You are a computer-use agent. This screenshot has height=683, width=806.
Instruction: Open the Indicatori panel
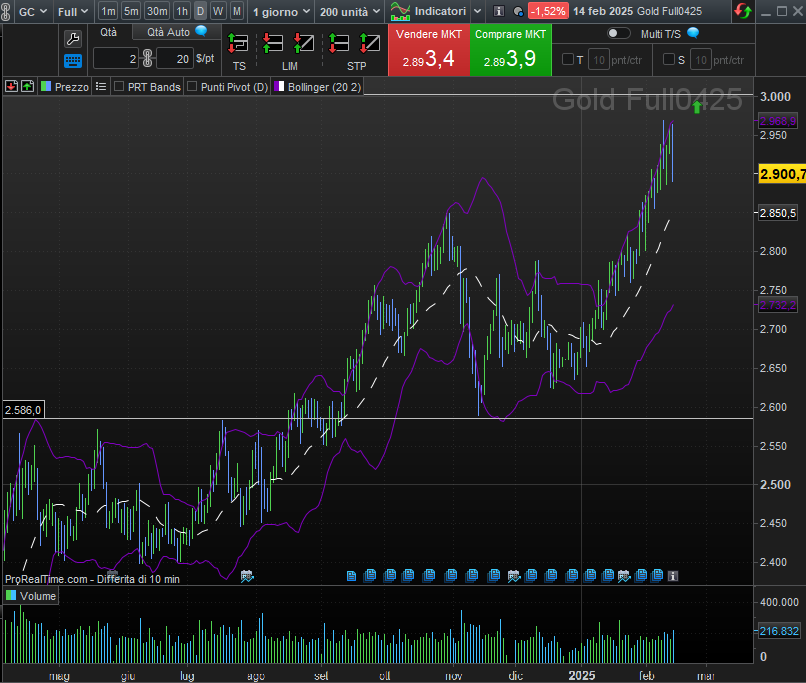[x=427, y=11]
